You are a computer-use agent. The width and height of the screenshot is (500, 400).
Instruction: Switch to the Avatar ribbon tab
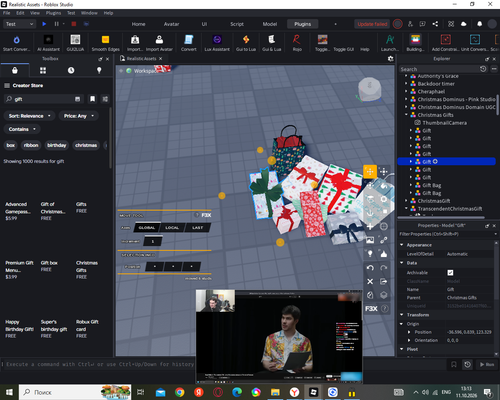point(171,24)
